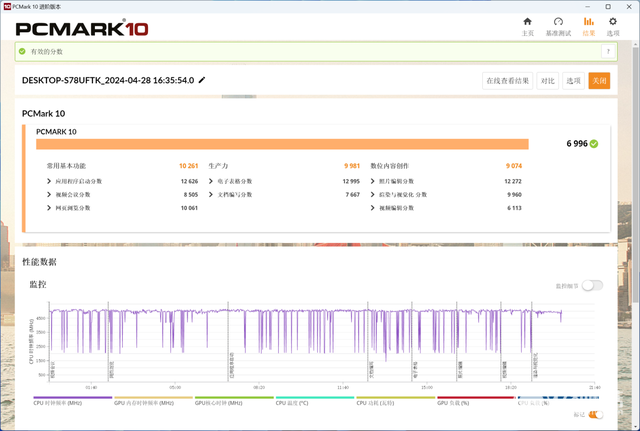
Task: Click the 性能数据 section heading
Action: pyautogui.click(x=39, y=262)
